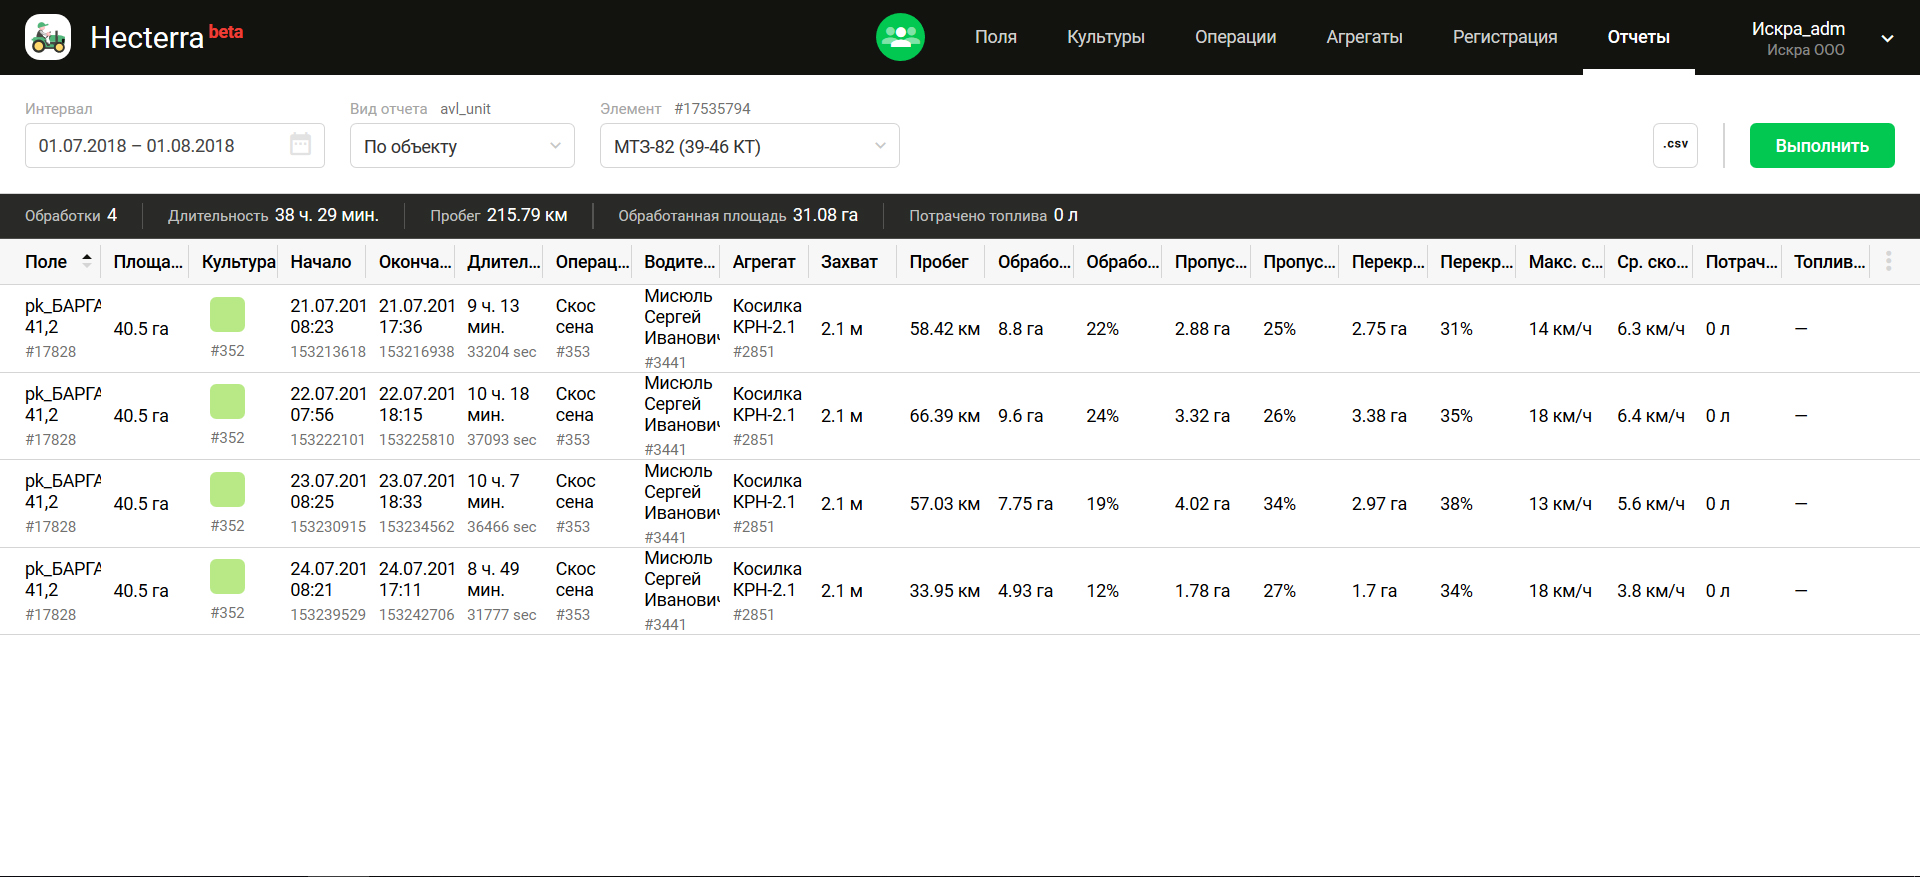Switch to the Операции tab

click(x=1235, y=37)
